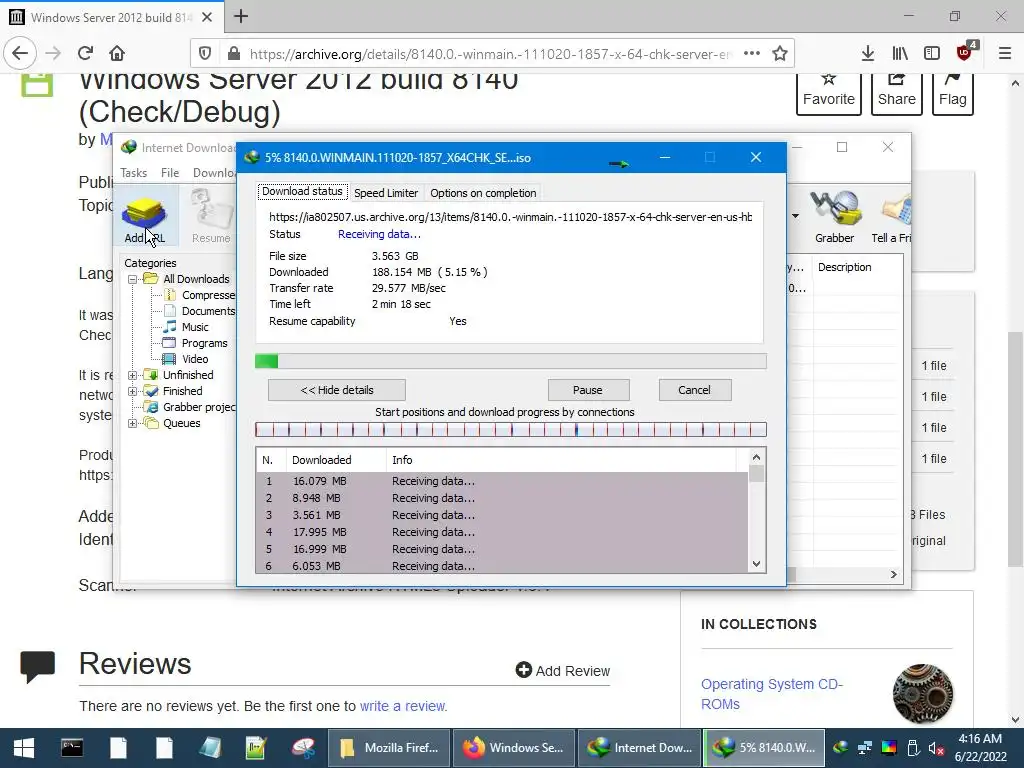1024x768 pixels.
Task: Click the IDM system tray icon
Action: [x=841, y=748]
